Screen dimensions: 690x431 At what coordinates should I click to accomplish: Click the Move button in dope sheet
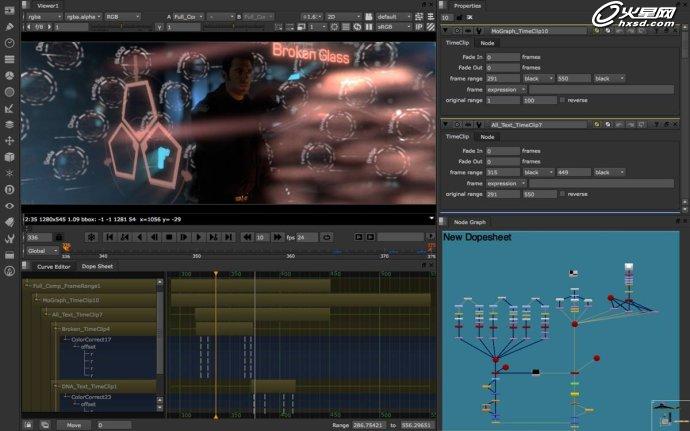pos(74,425)
